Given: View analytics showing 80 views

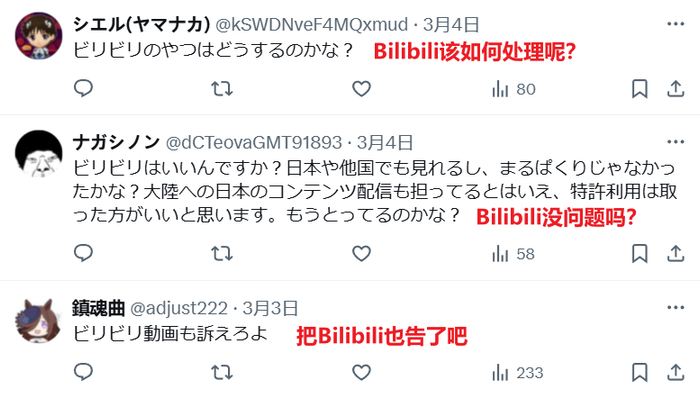Looking at the screenshot, I should 513,89.
